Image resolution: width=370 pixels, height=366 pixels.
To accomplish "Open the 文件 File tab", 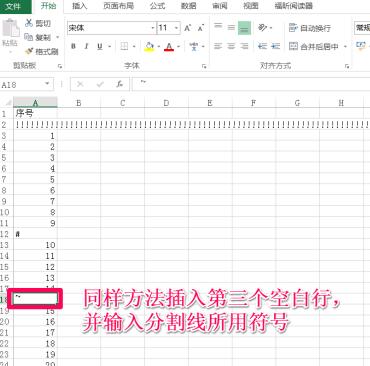I will pyautogui.click(x=13, y=6).
